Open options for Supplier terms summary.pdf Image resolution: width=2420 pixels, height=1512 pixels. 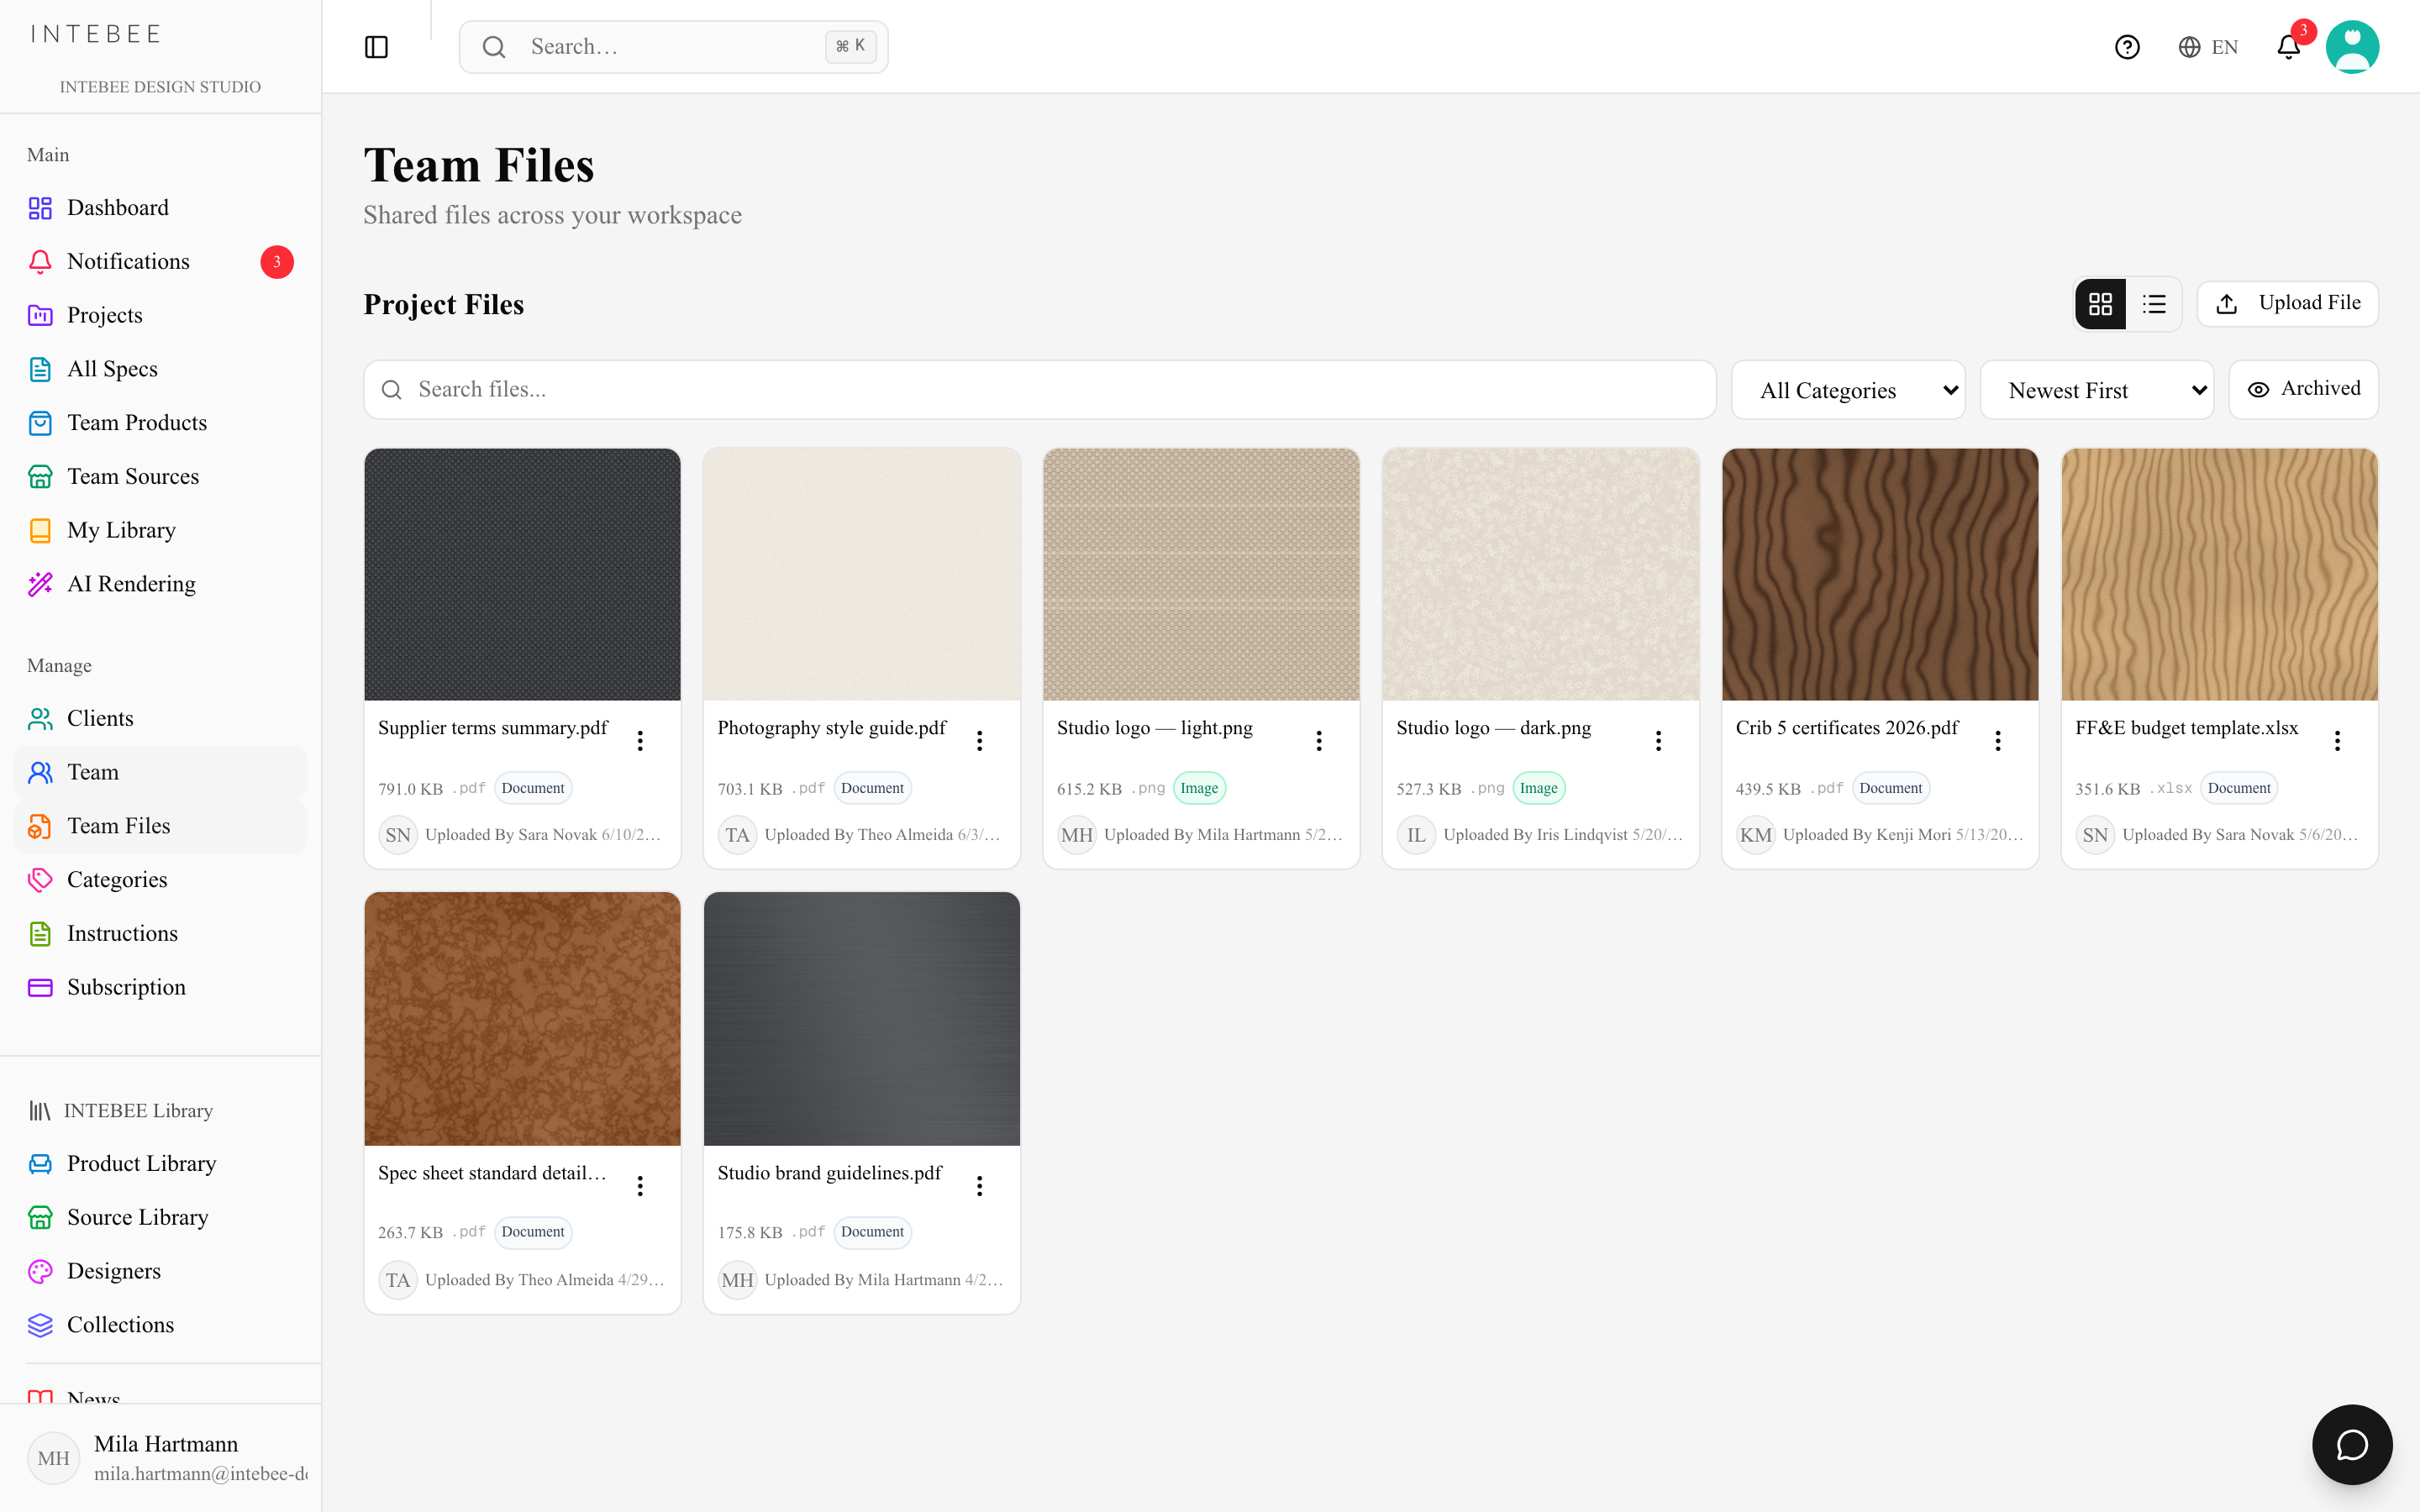point(640,740)
